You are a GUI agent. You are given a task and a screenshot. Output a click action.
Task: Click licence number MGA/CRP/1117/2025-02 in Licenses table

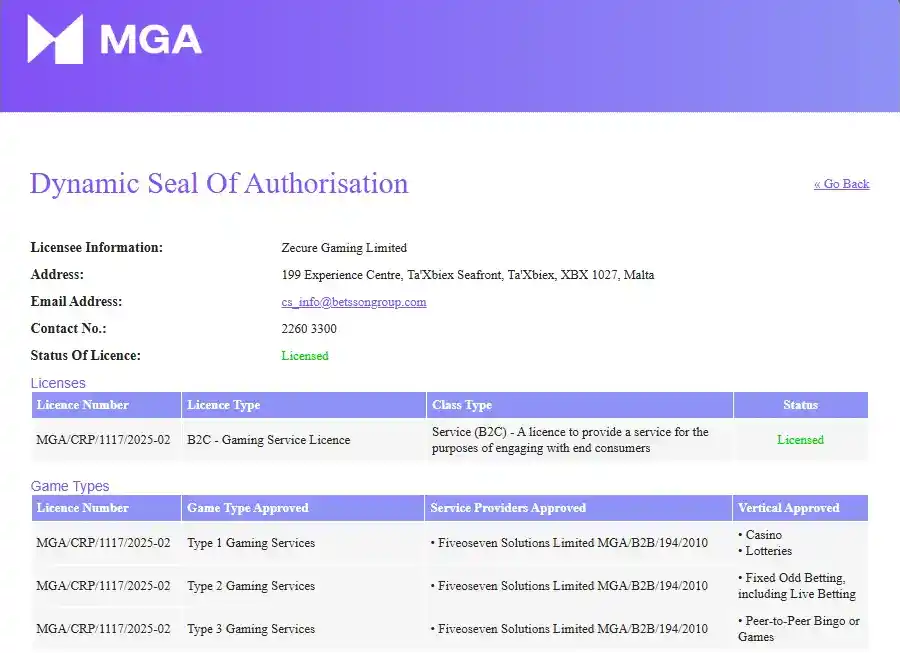pos(103,440)
